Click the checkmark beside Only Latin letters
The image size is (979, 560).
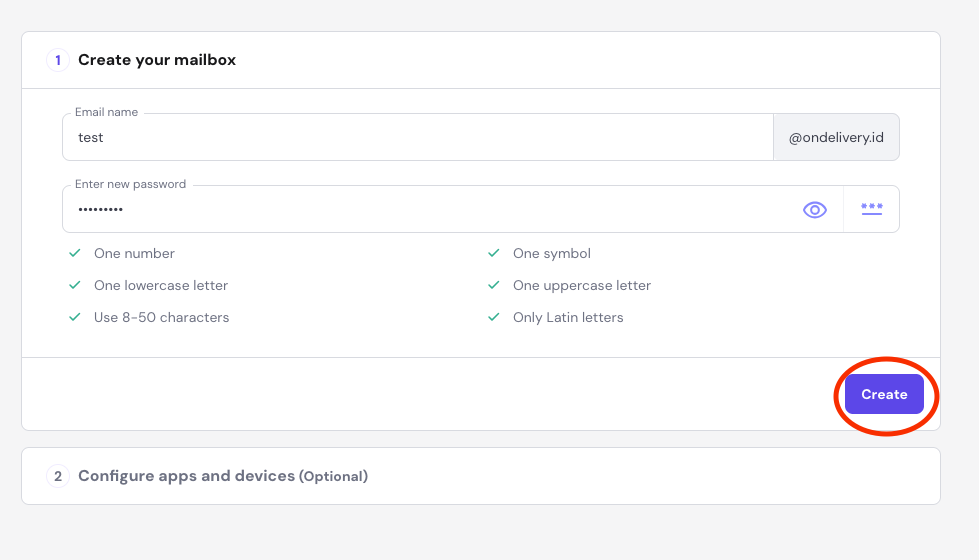[x=493, y=318]
